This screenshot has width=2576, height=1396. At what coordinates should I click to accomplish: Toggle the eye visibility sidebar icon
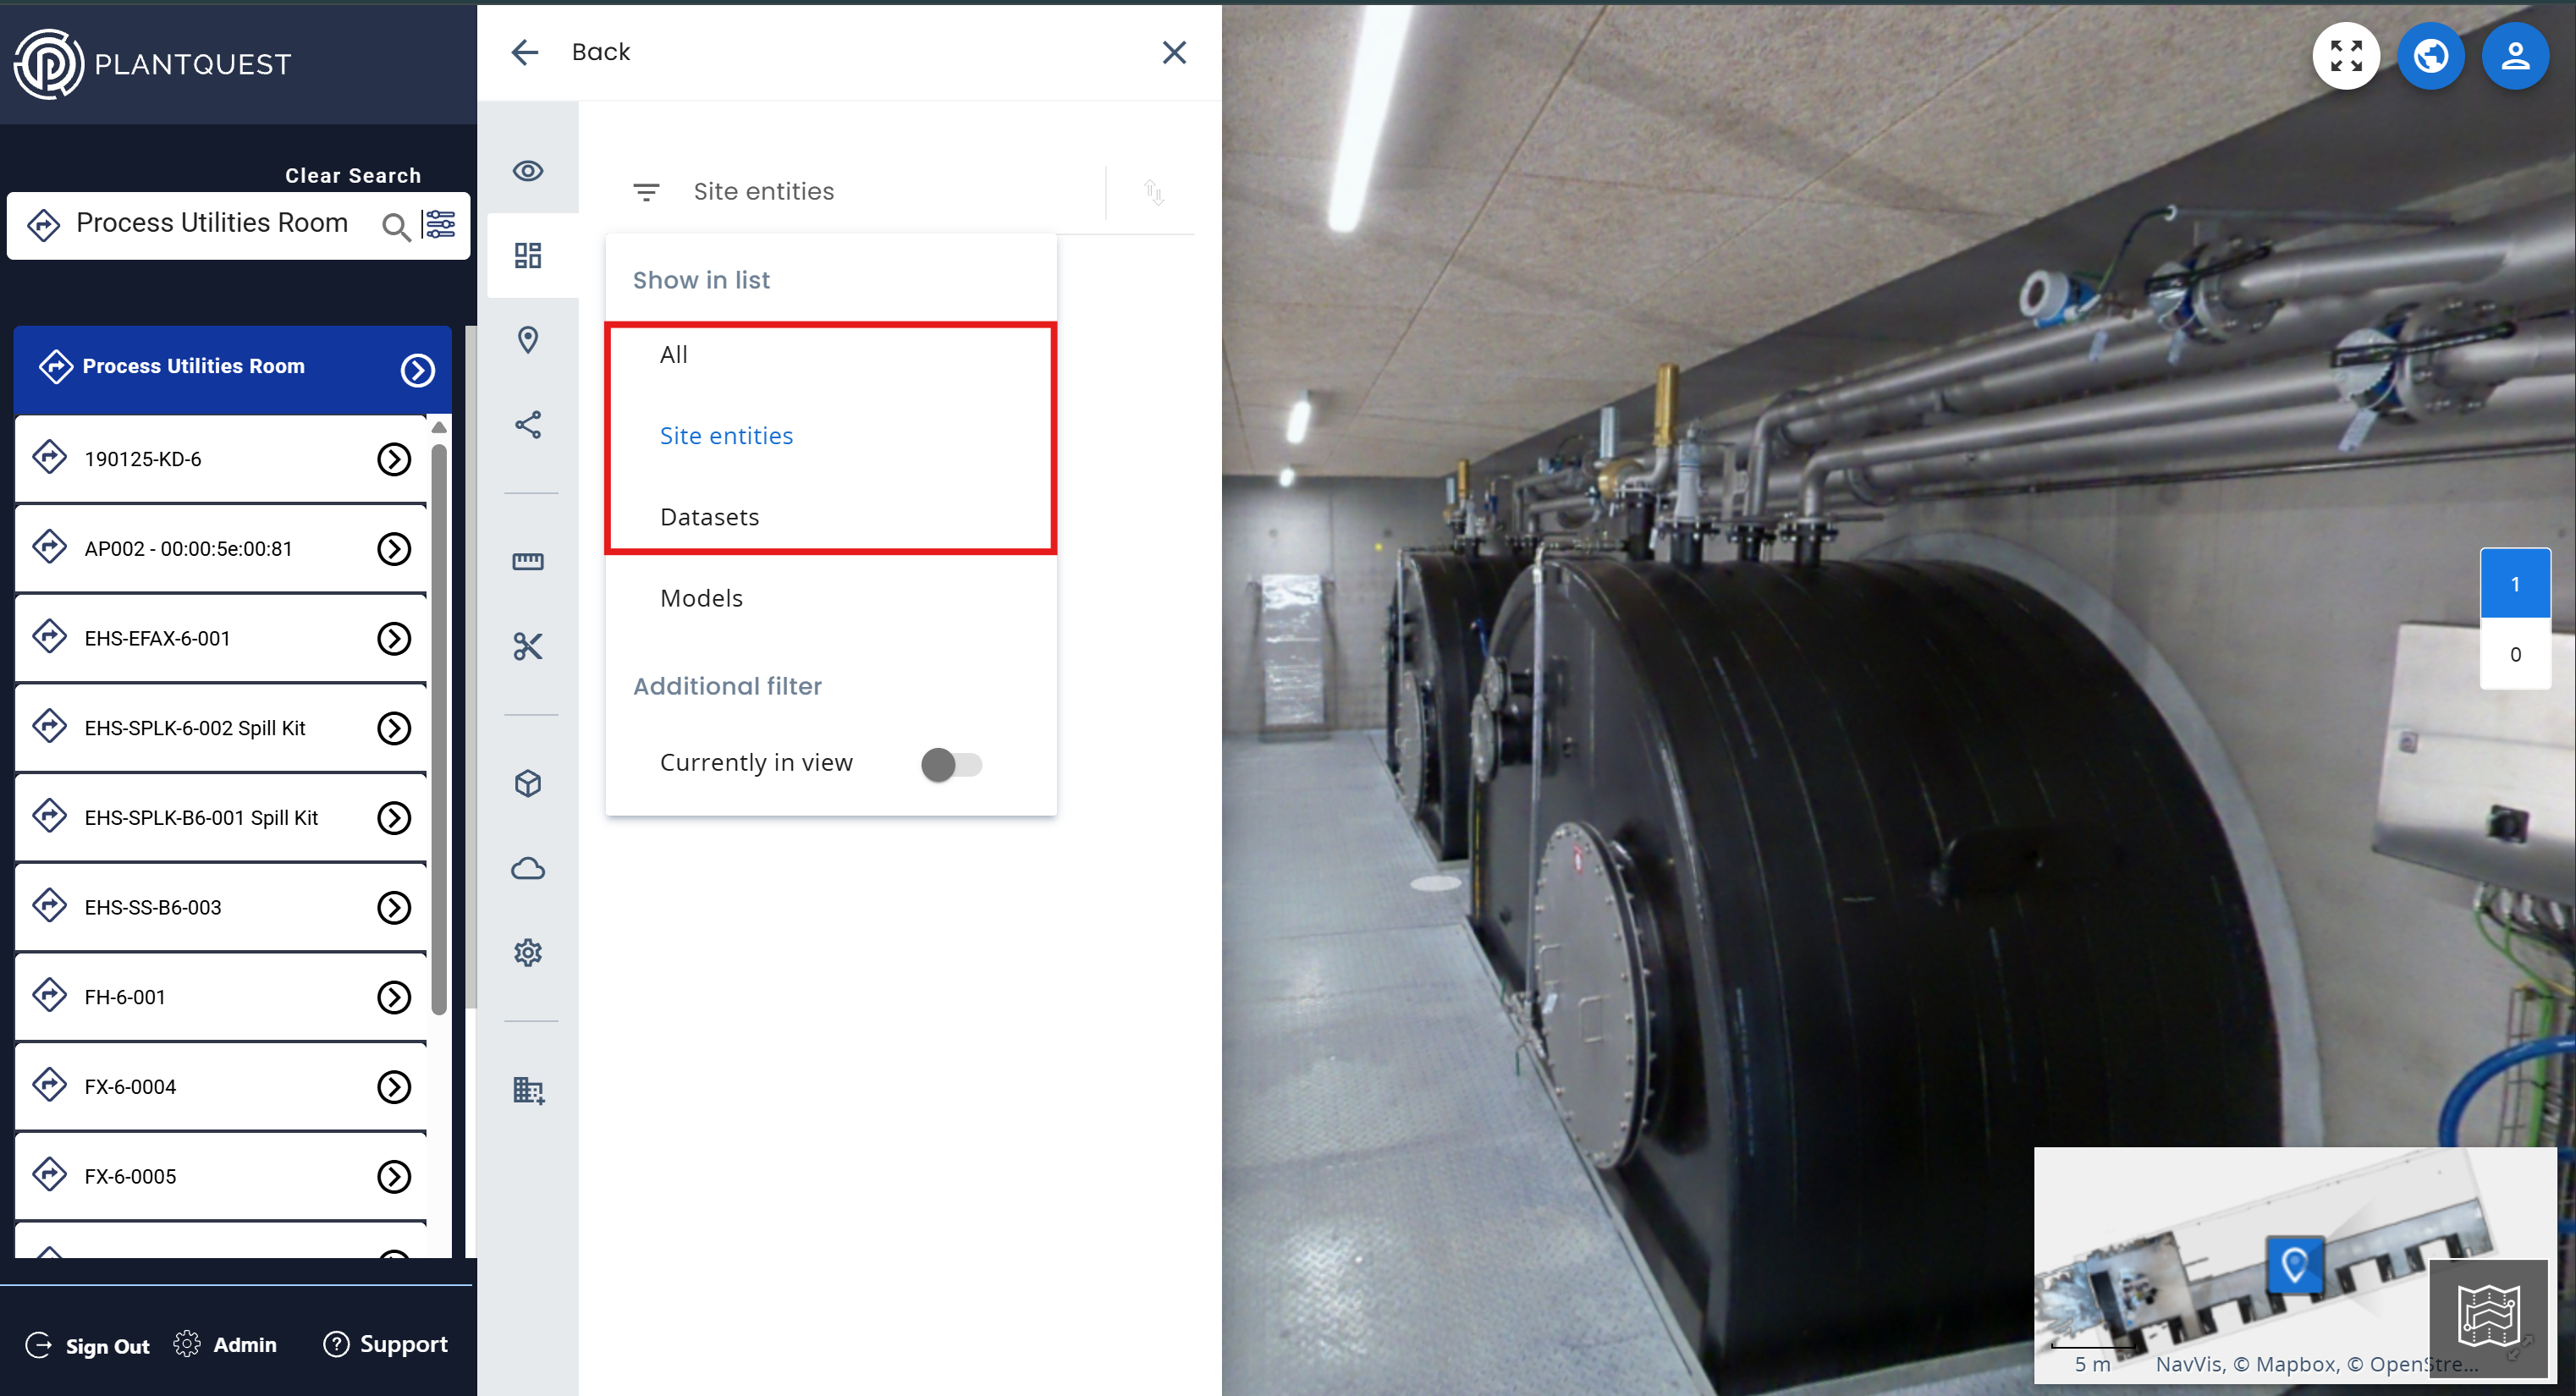(528, 171)
